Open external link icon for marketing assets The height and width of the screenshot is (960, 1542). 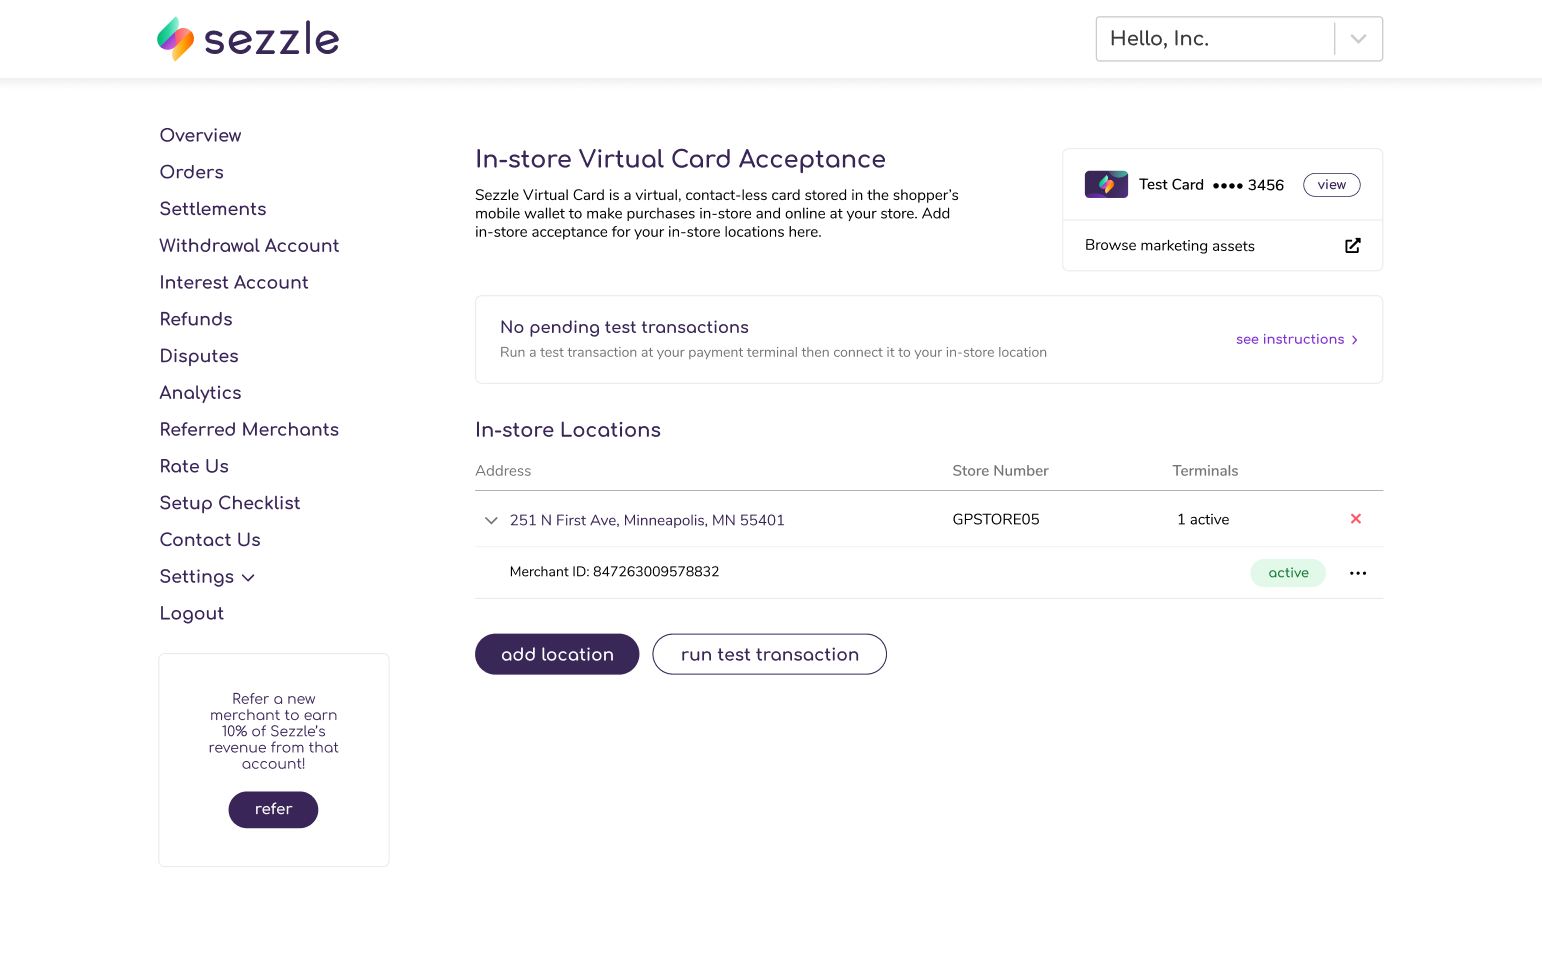tap(1352, 246)
